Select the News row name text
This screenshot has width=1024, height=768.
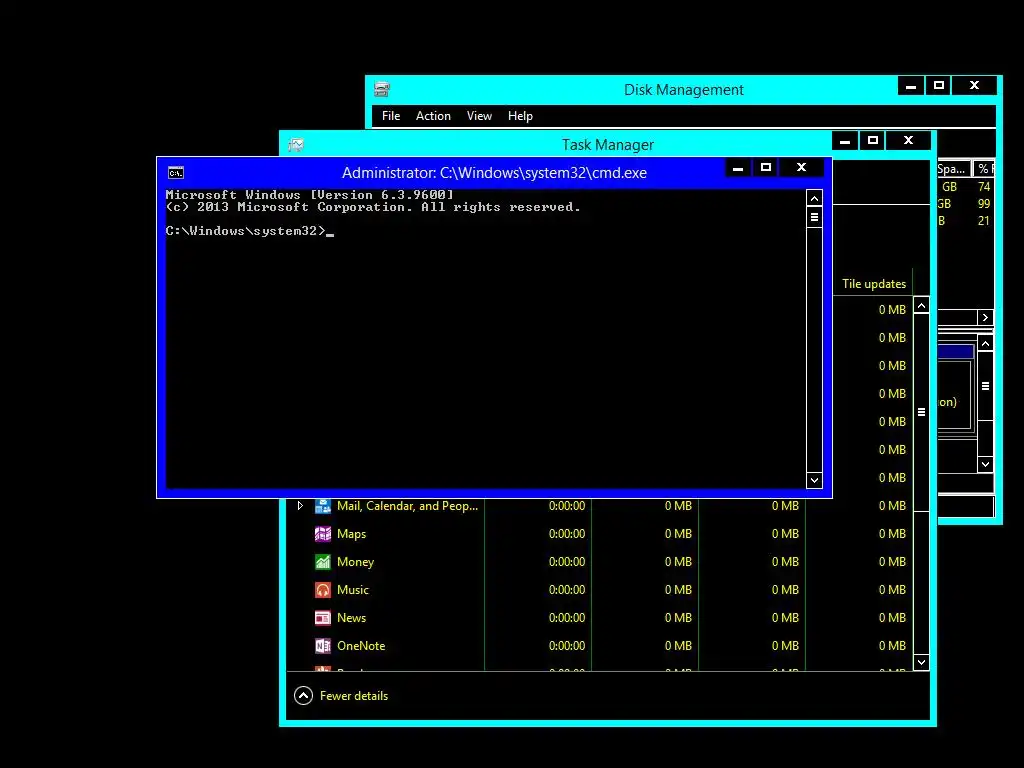351,618
